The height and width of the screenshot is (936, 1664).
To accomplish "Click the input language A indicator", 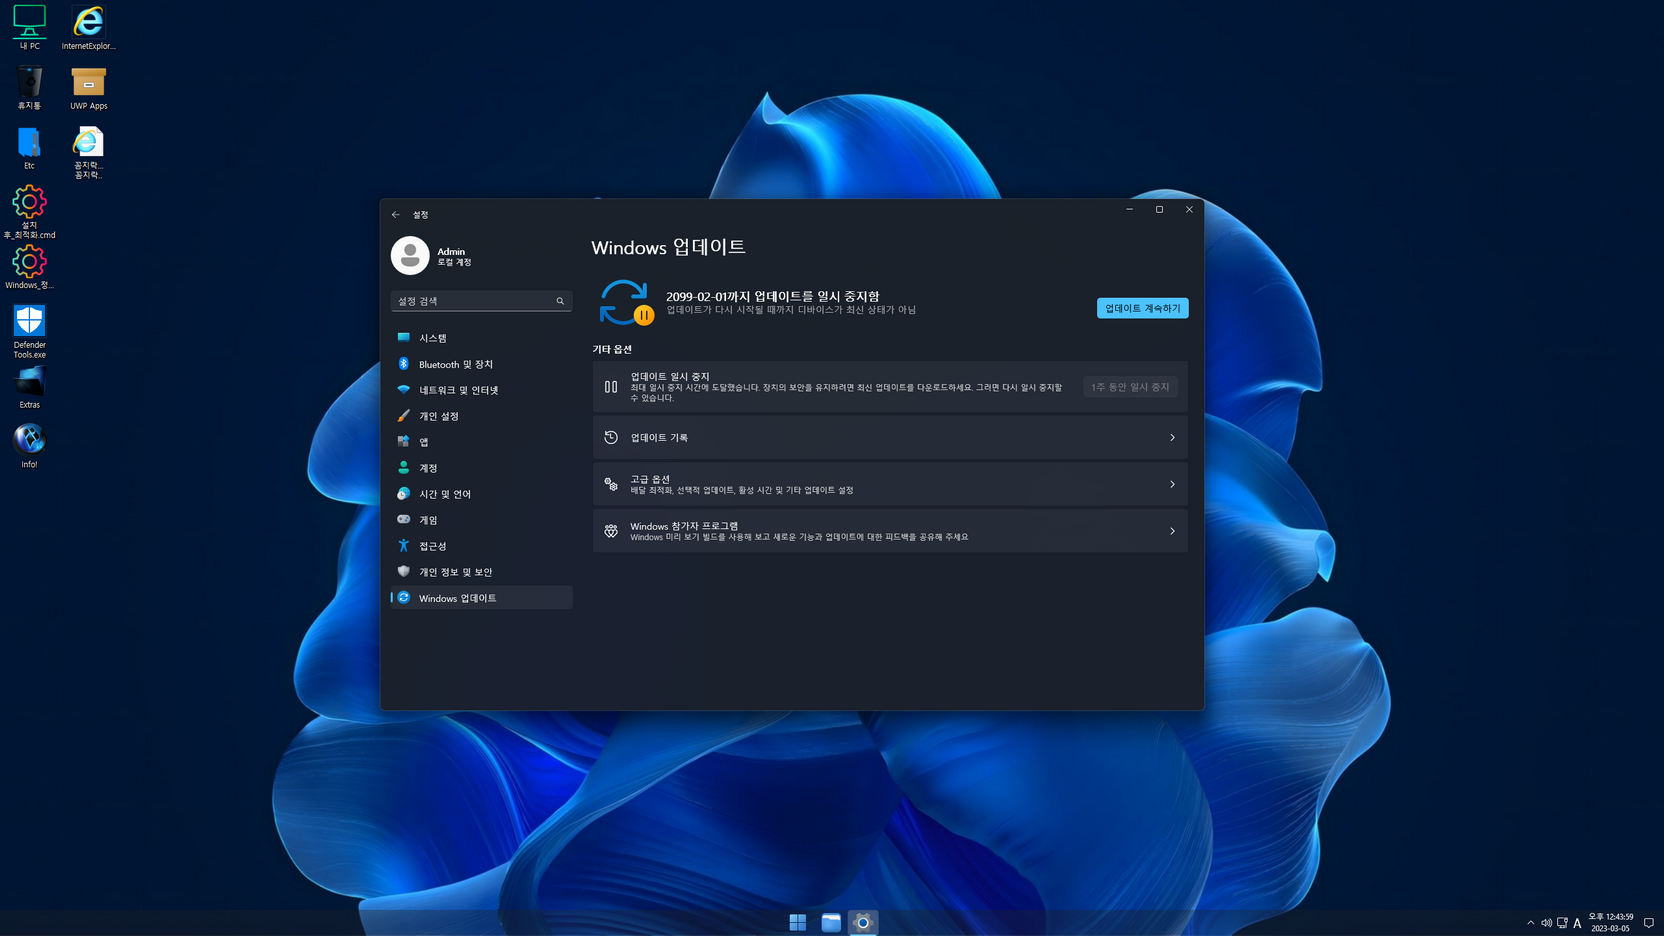I will (x=1577, y=923).
